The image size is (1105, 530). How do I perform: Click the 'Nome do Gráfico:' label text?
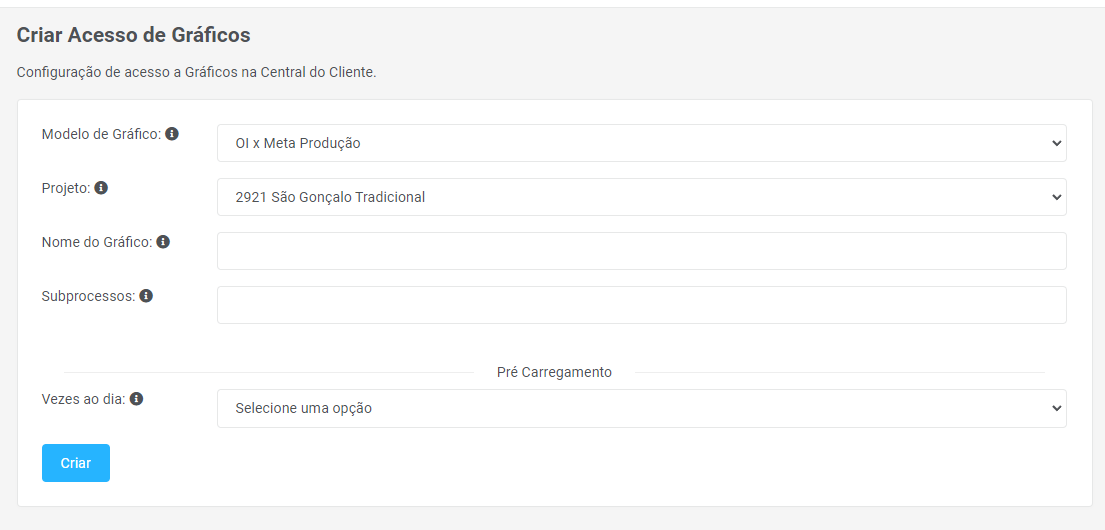point(97,242)
